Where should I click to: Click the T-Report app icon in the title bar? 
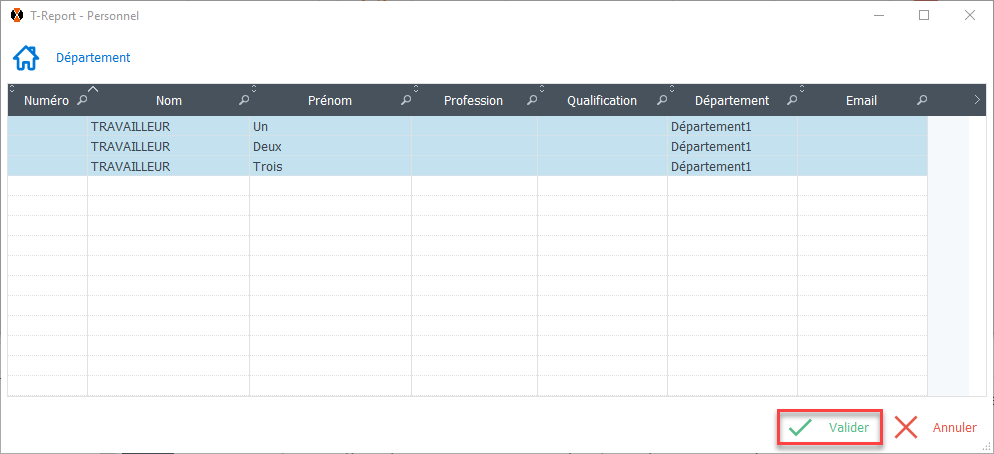tap(17, 16)
